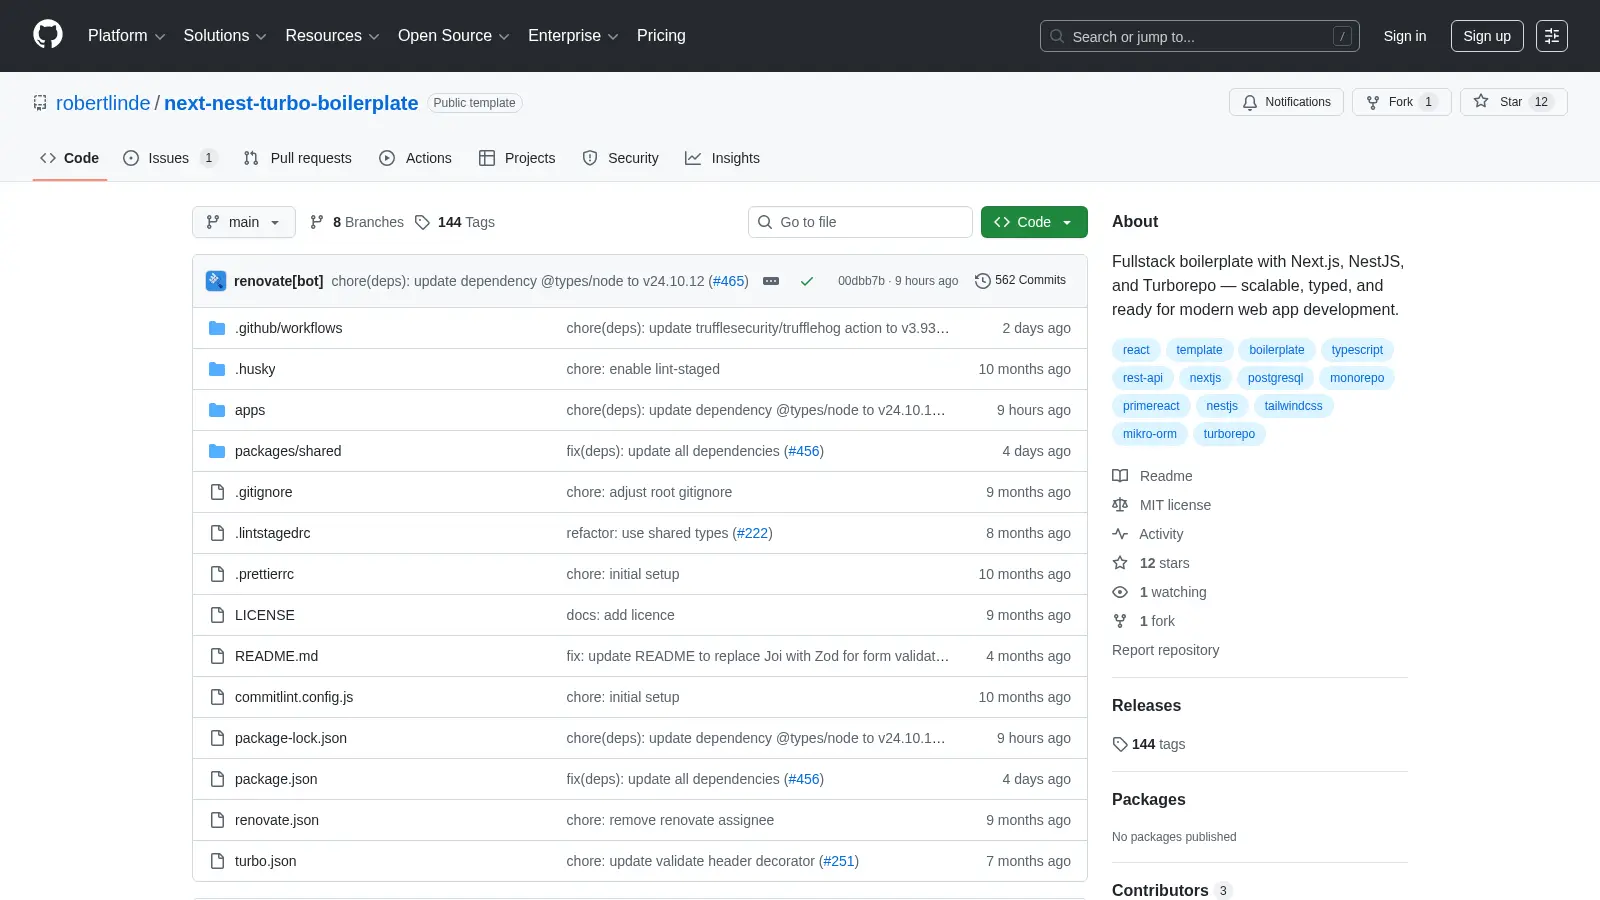The image size is (1600, 900).
Task: Click the 562 Commits link
Action: pos(1020,280)
